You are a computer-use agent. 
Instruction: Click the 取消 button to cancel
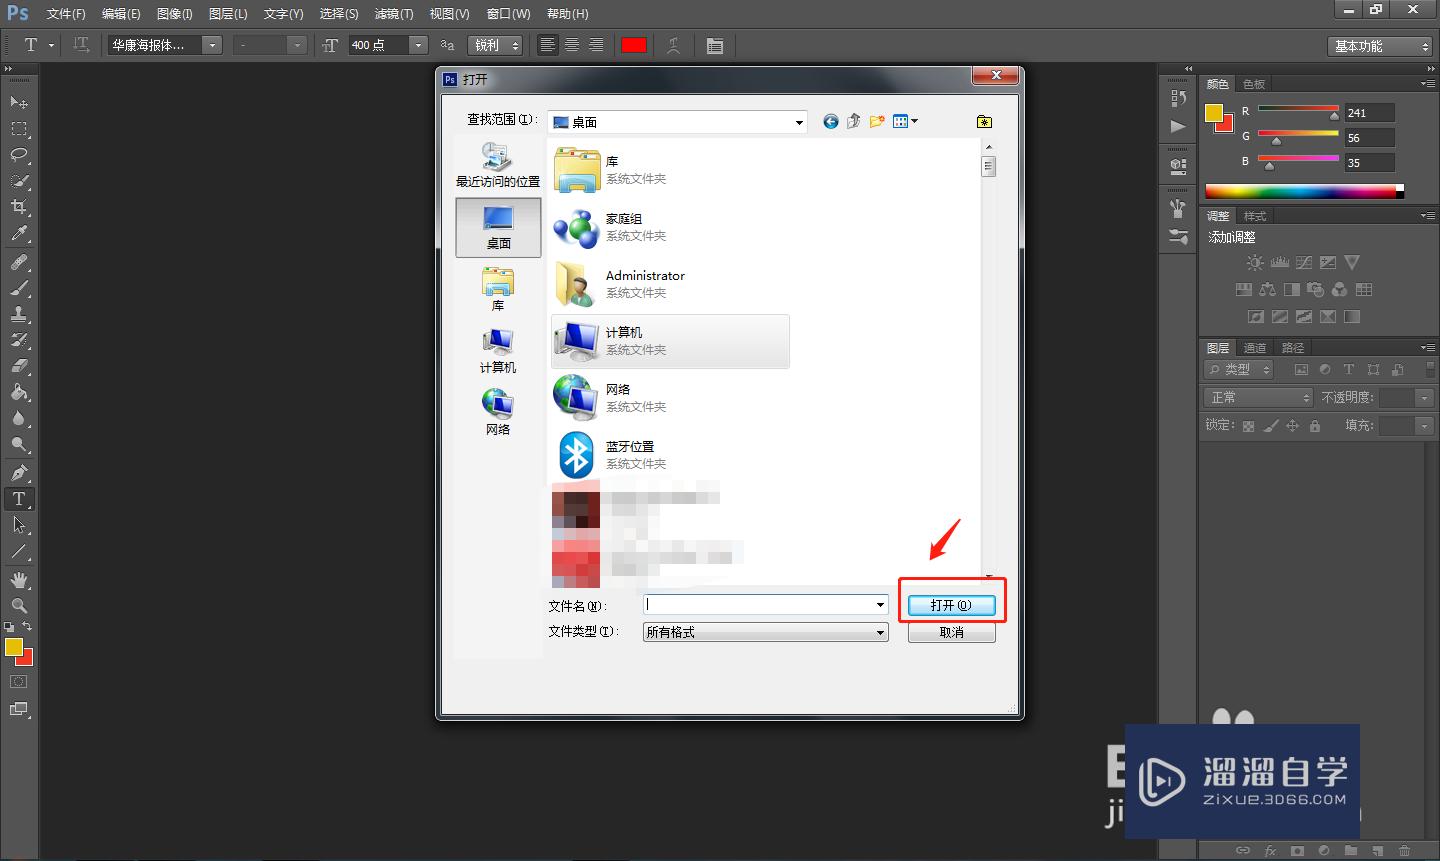coord(951,632)
